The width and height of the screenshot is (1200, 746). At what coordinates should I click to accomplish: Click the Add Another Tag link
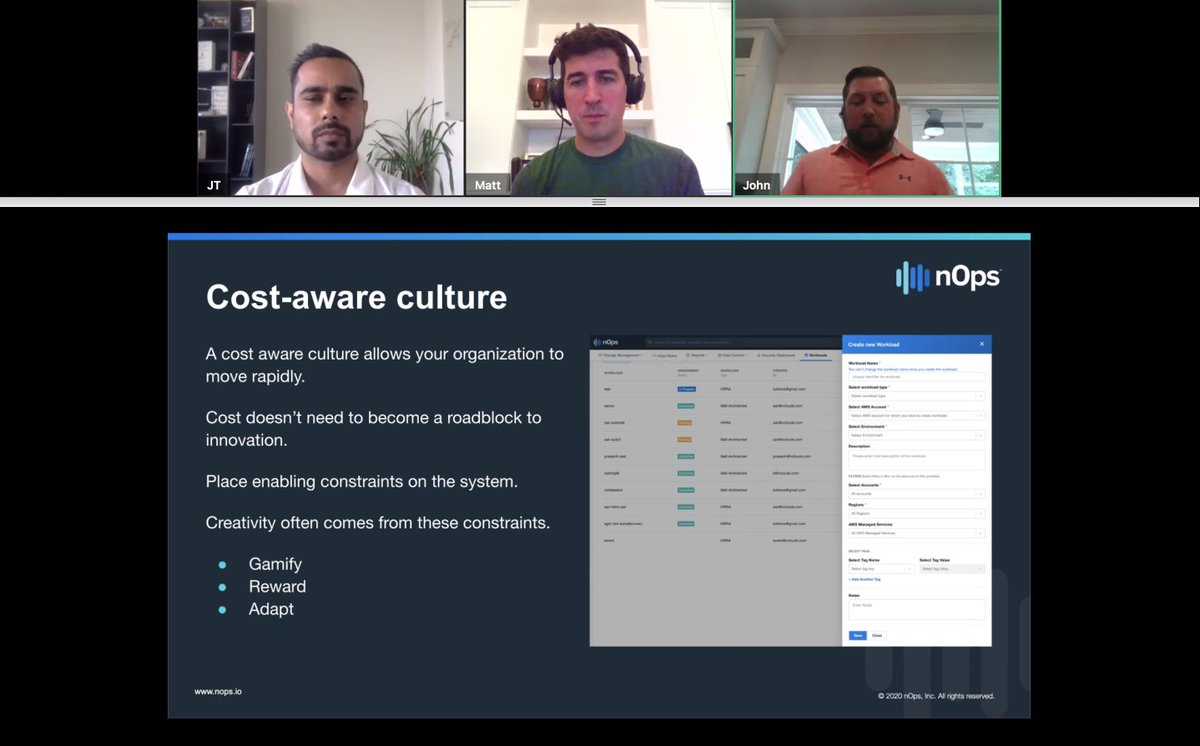864,579
